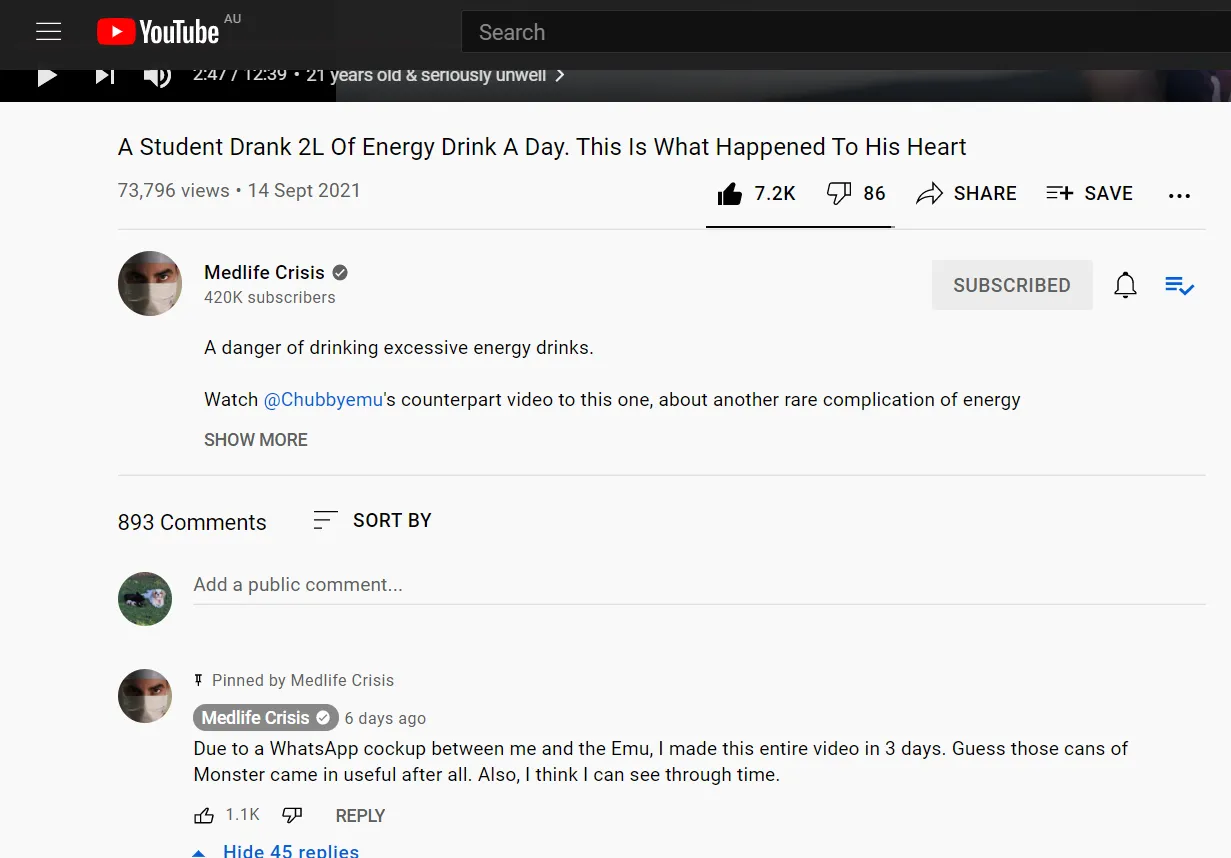Click the YouTube logo
This screenshot has width=1231, height=858.
click(x=158, y=32)
